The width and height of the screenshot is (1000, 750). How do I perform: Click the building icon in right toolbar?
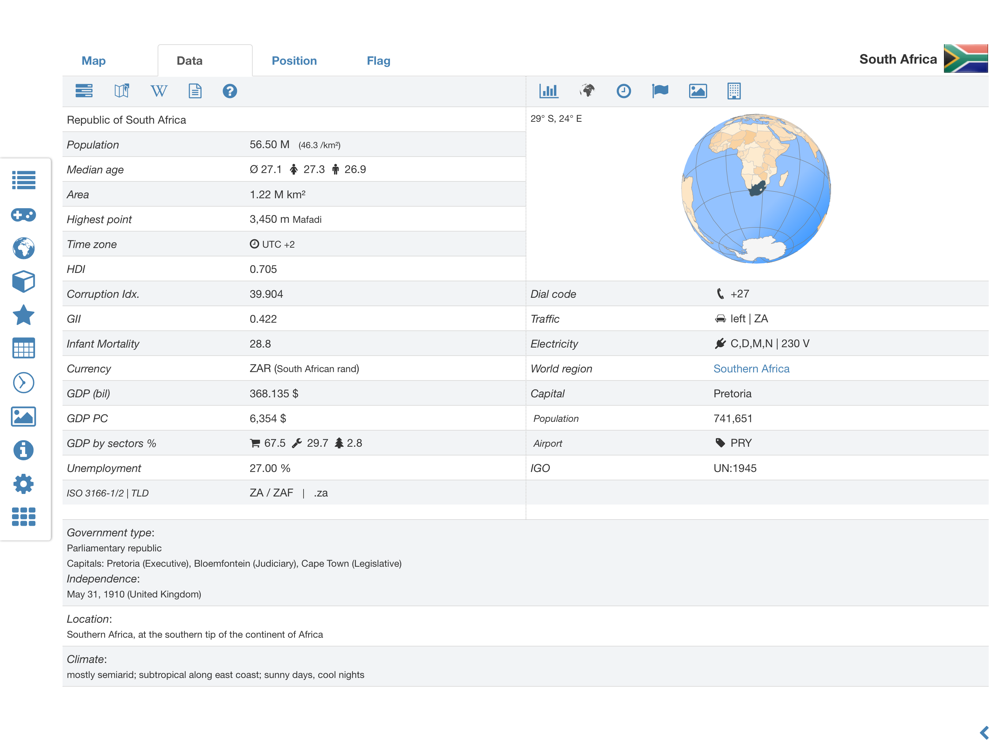point(734,91)
